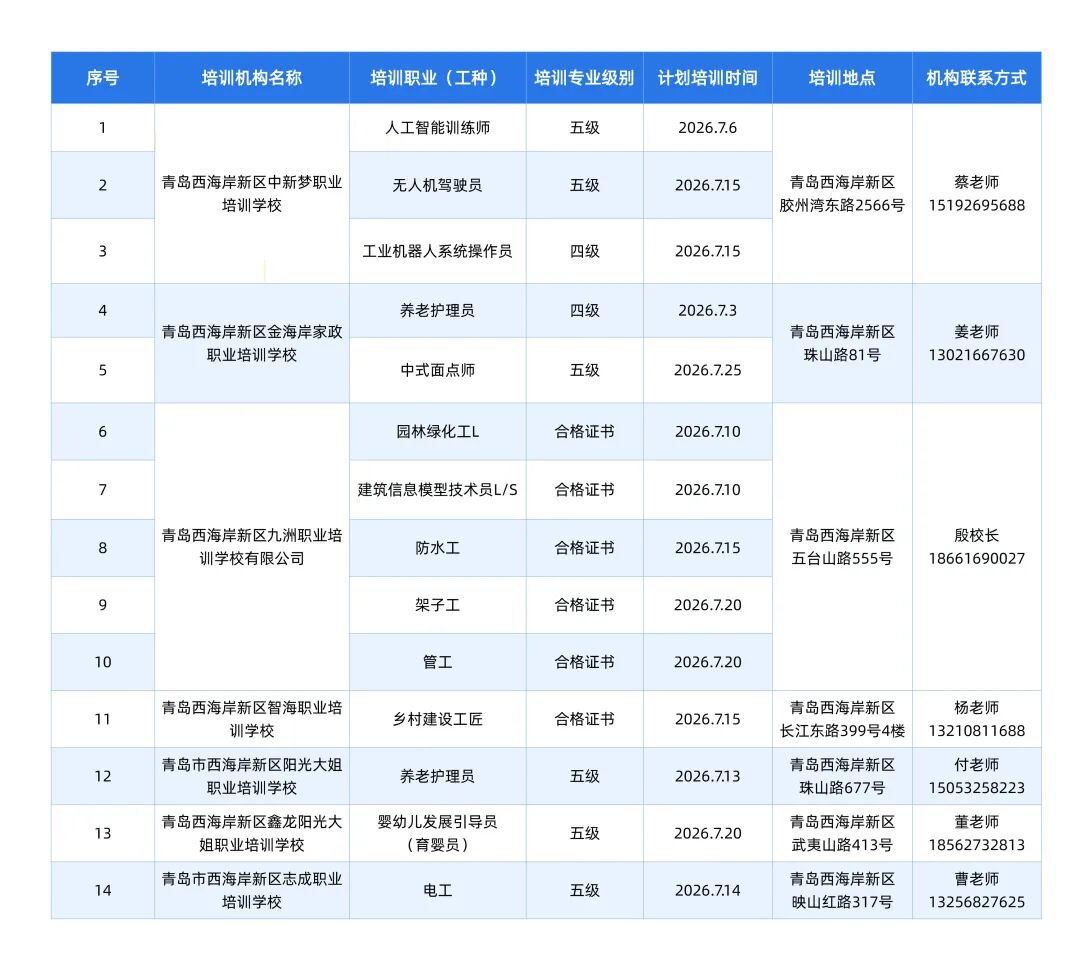This screenshot has width=1080, height=963.
Task: Select the 防水工 cell
Action: (437, 548)
